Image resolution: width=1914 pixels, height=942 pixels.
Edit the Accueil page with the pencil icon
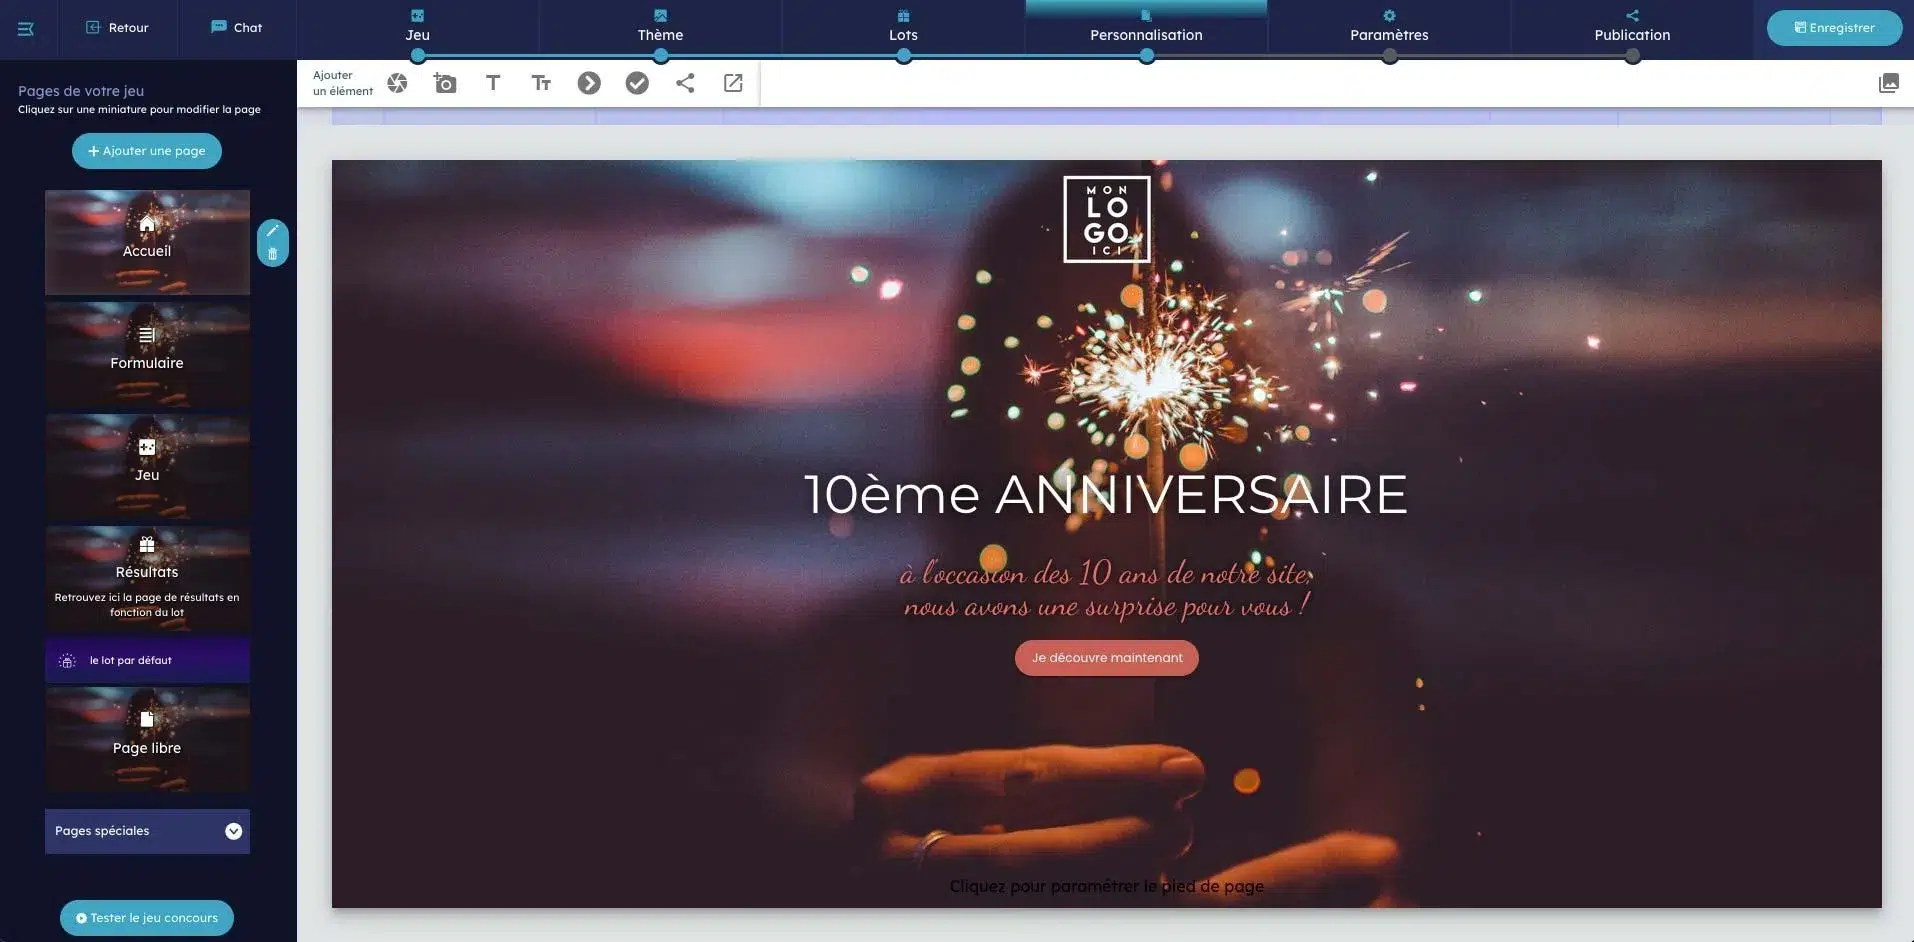[x=272, y=231]
